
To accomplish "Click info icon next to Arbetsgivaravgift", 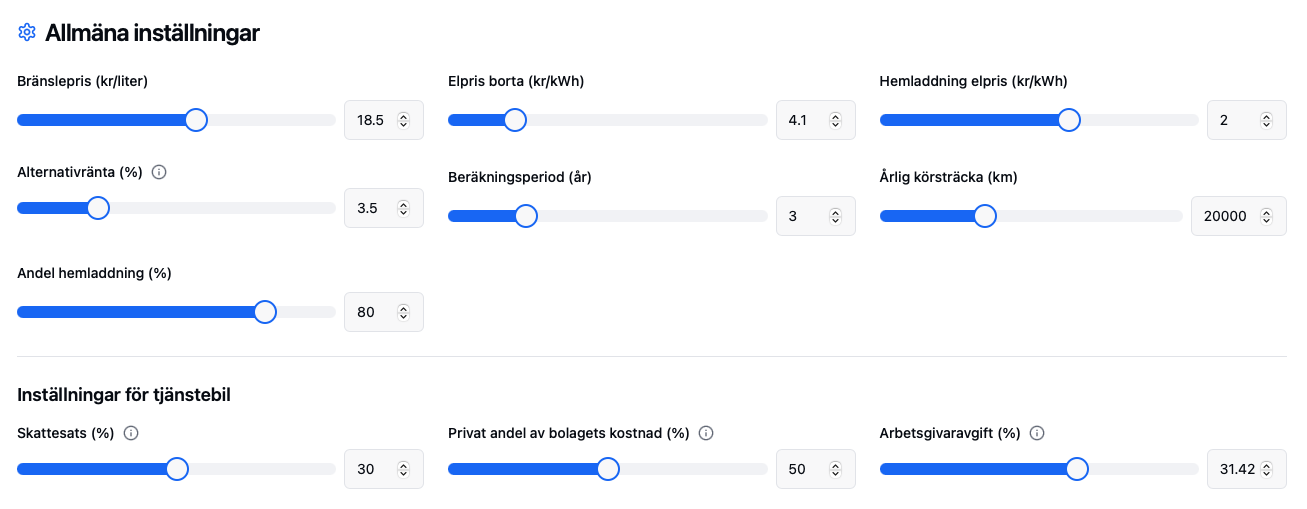I will click(x=1037, y=433).
